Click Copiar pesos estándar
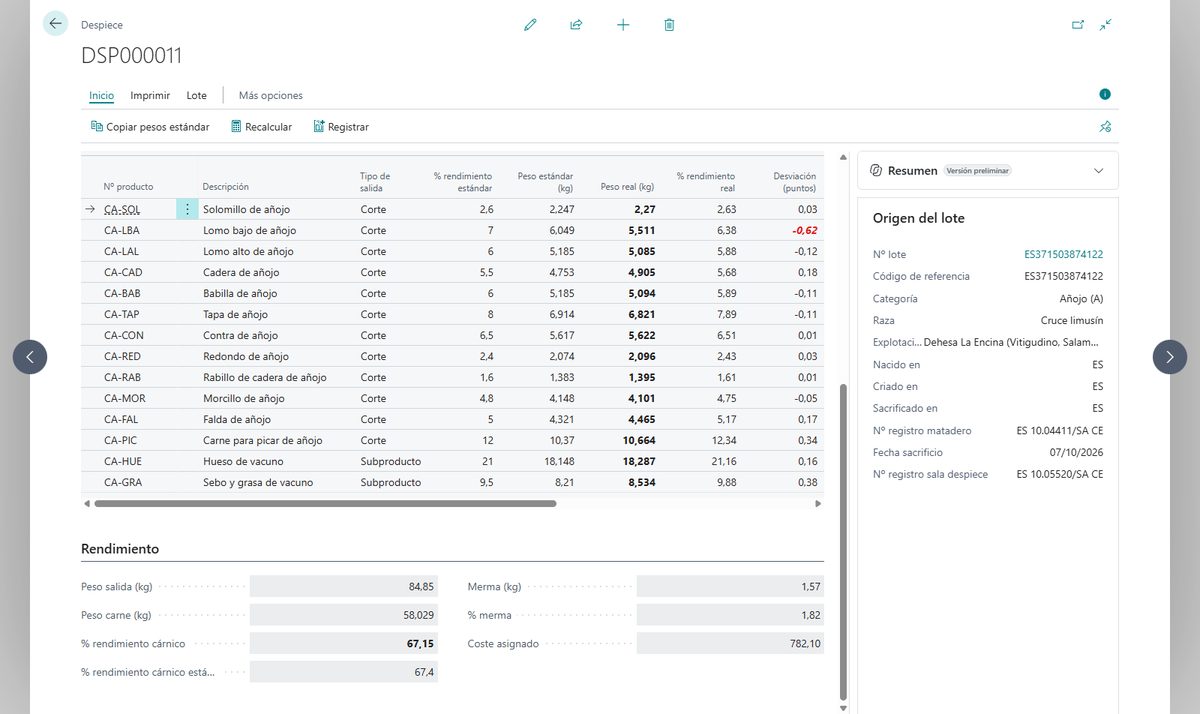This screenshot has height=714, width=1200. [x=150, y=127]
